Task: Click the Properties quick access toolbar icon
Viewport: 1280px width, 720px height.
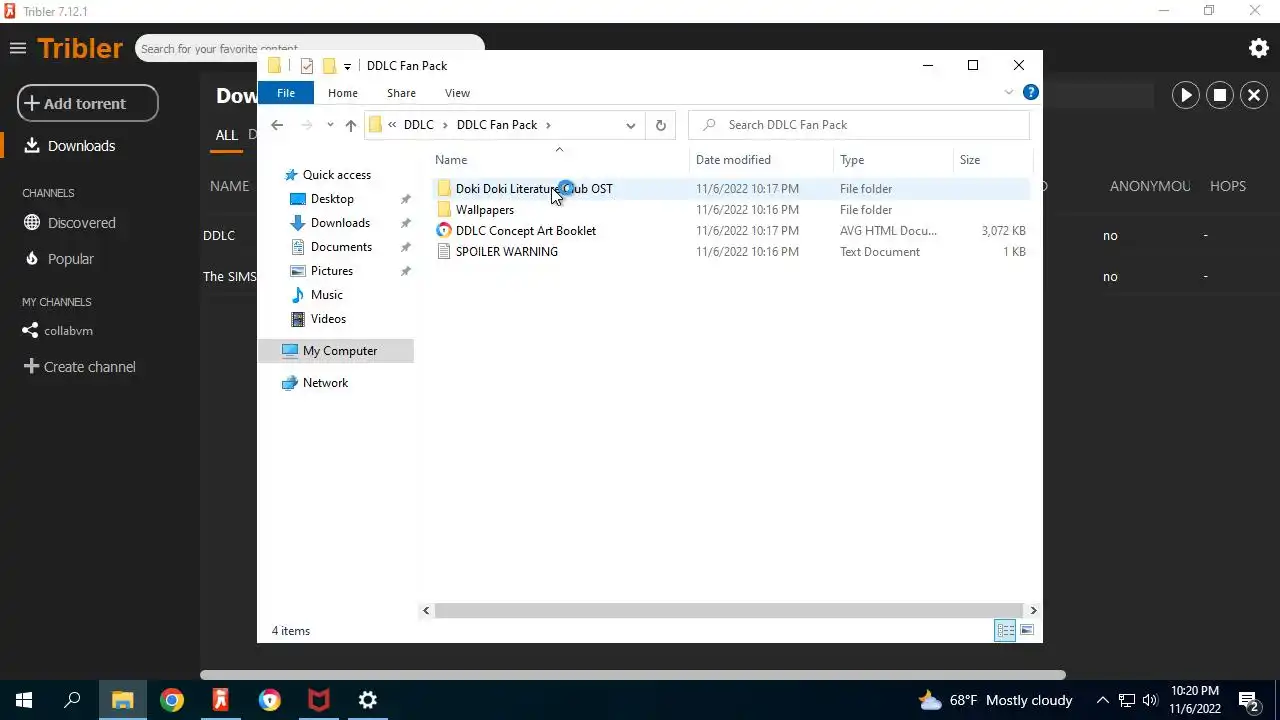Action: pyautogui.click(x=307, y=66)
